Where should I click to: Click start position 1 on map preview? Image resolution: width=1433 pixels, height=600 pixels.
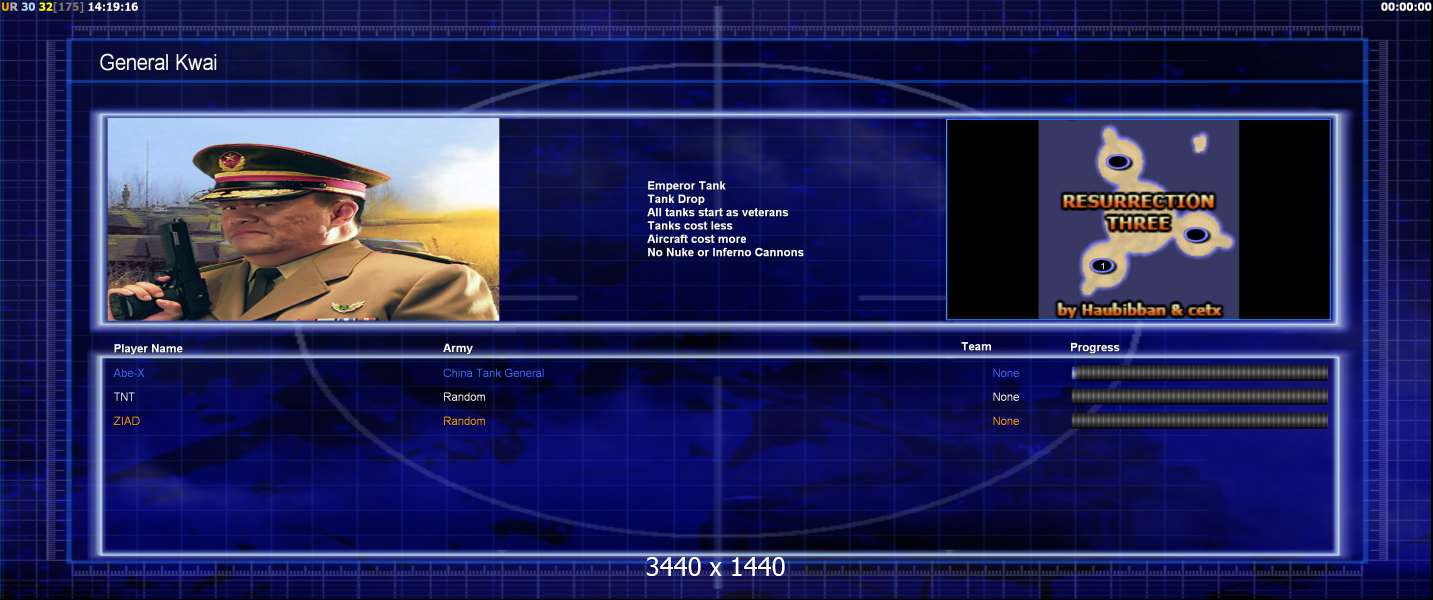[1101, 266]
